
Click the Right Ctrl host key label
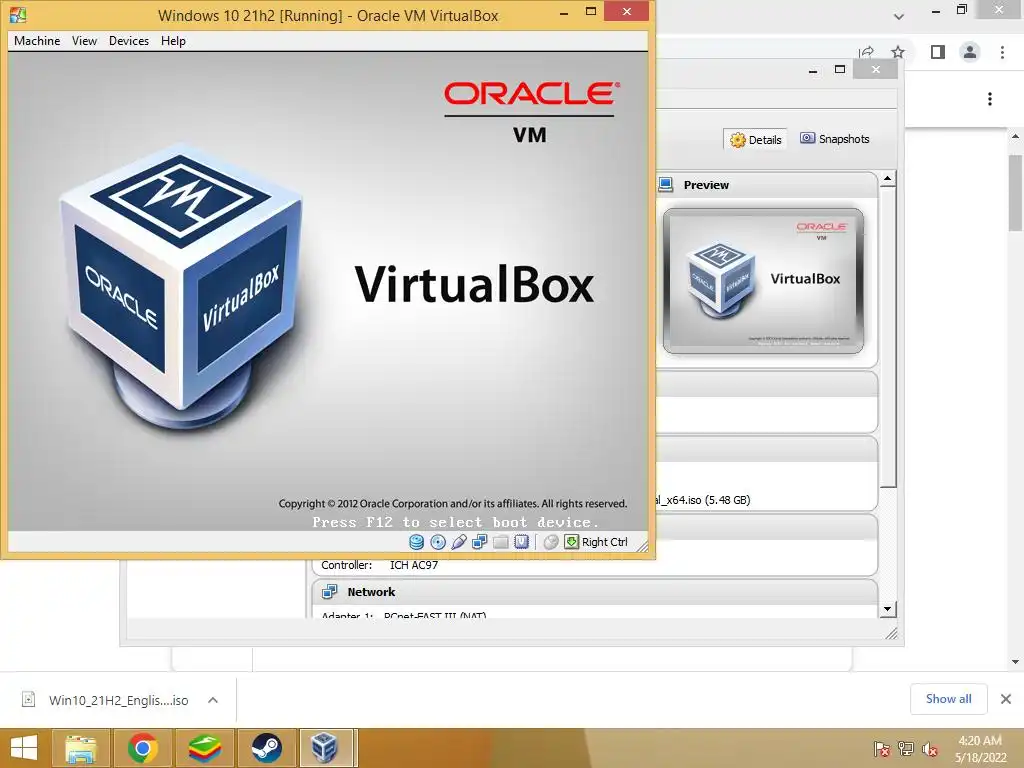[x=605, y=542]
